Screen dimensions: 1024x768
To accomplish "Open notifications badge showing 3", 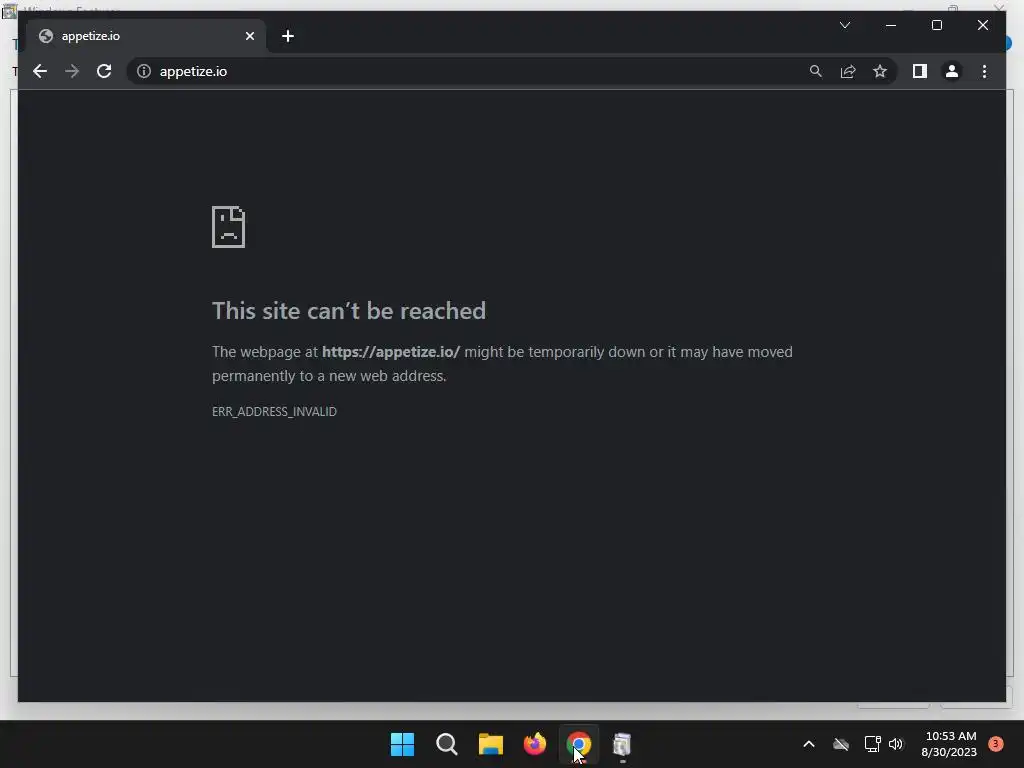I will pyautogui.click(x=995, y=744).
